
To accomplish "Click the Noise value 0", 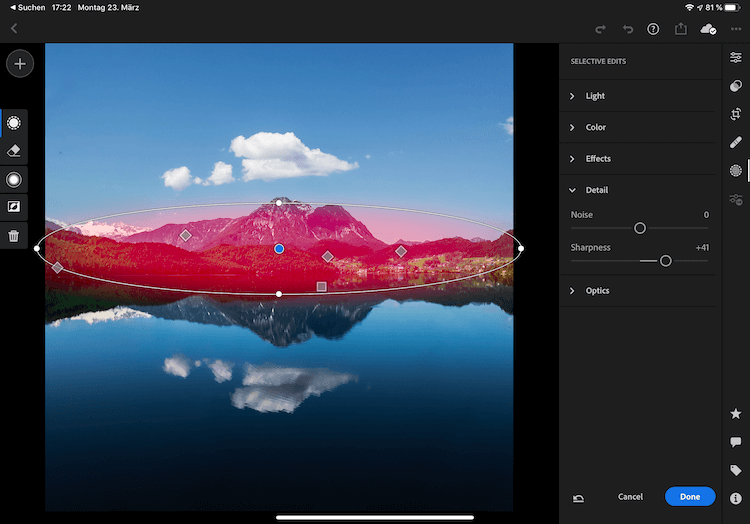I will tap(706, 215).
